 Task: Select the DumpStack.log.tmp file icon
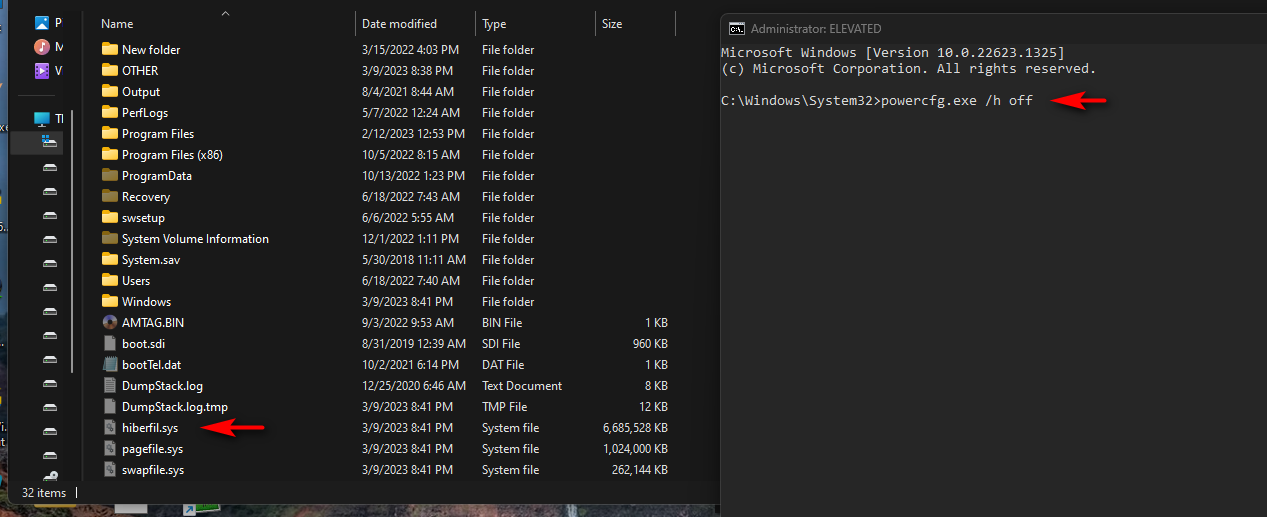pos(110,406)
